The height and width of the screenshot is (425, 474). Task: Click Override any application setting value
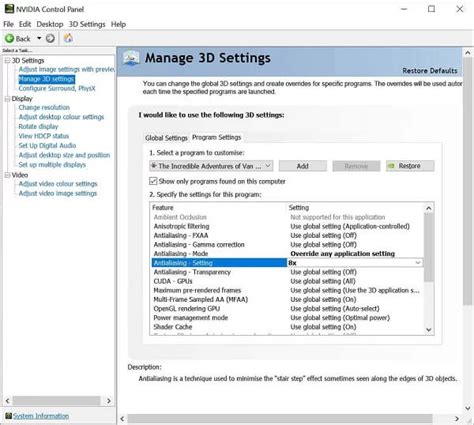[342, 254]
